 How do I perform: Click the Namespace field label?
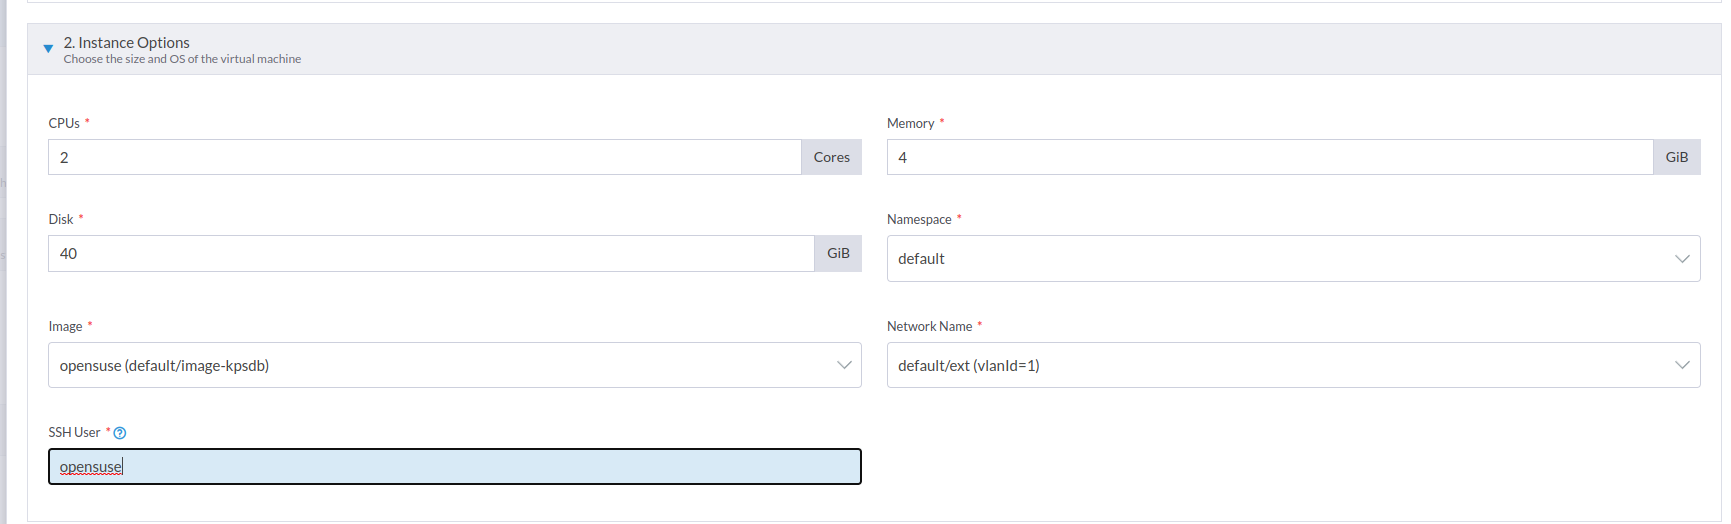919,219
